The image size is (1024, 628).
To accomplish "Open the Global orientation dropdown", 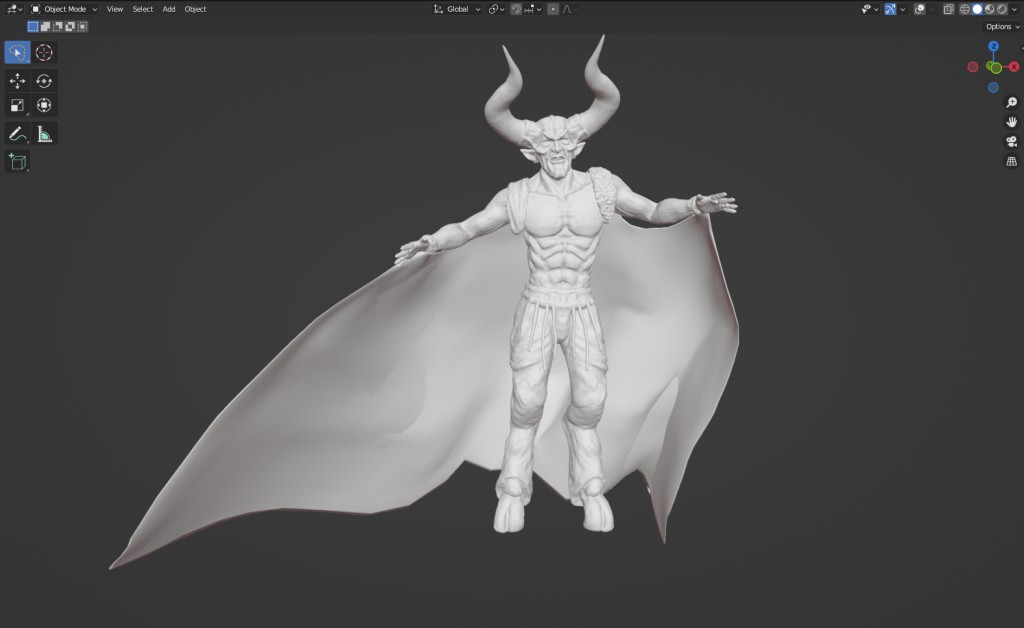I will pos(457,9).
